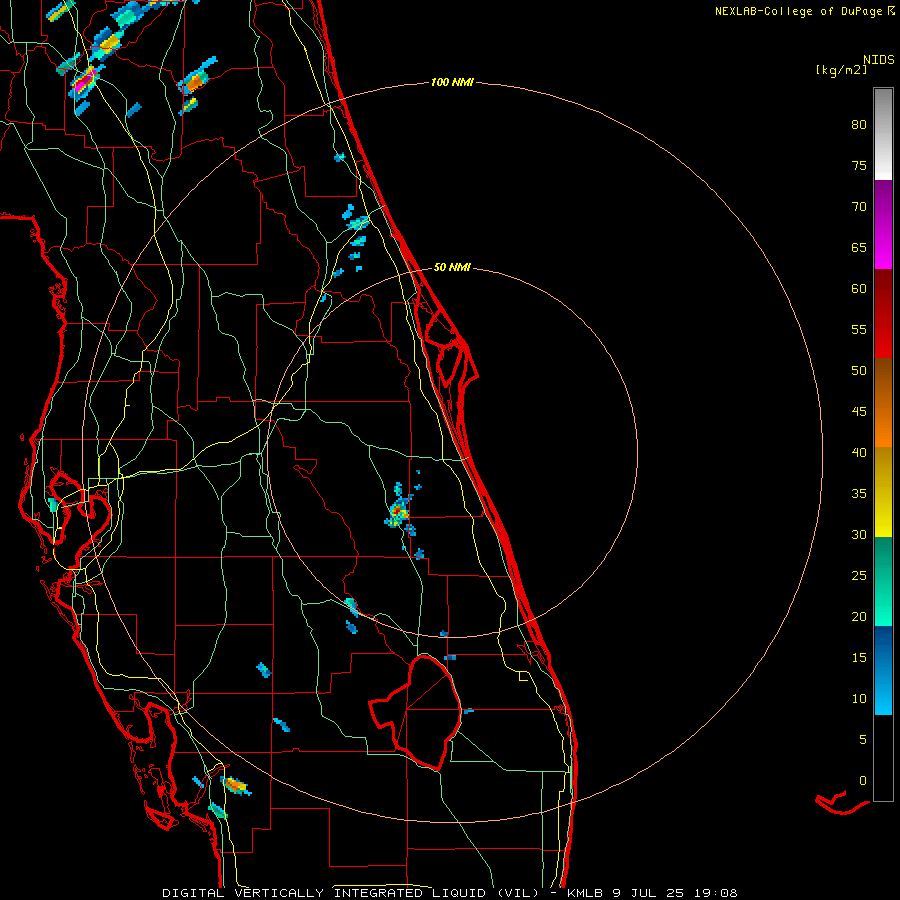Select the orange-brown segment of the VIL color bar
The width and height of the screenshot is (900, 900).
tap(883, 402)
